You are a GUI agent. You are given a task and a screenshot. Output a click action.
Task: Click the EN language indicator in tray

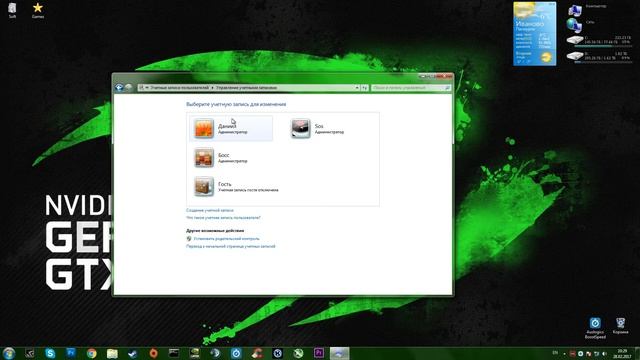(555, 353)
